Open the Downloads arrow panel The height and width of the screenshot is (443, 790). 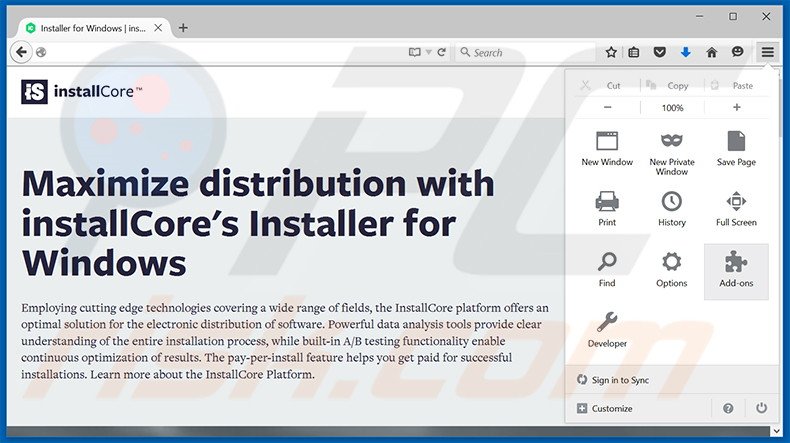[x=685, y=52]
